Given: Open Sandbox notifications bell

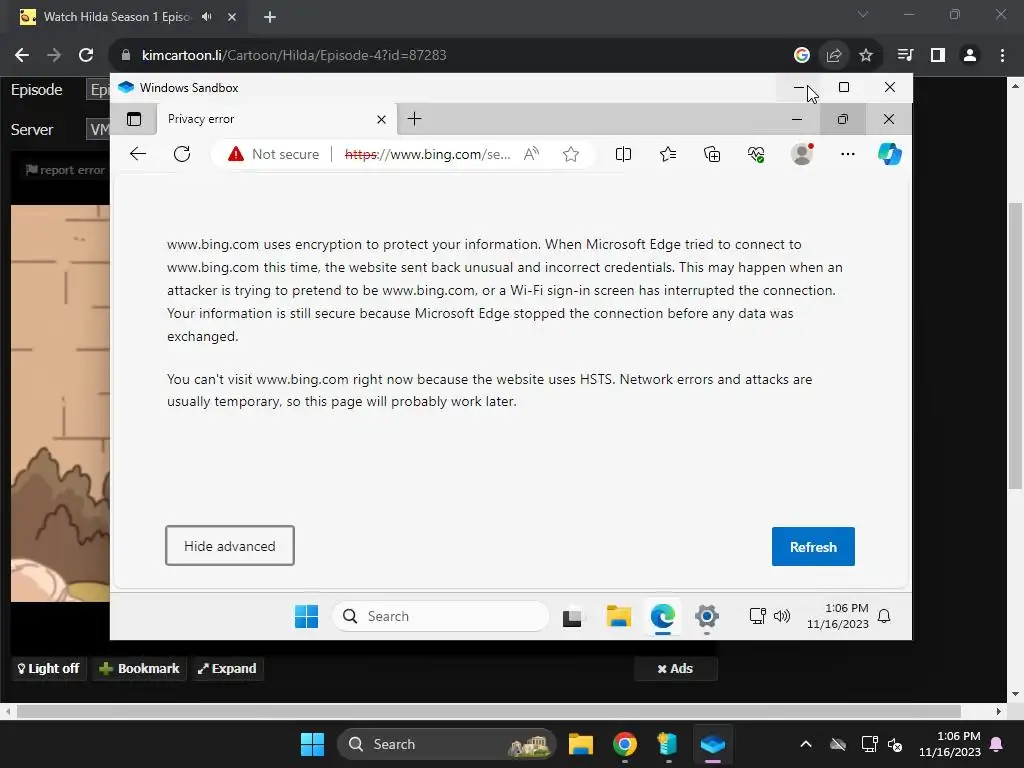Looking at the screenshot, I should pos(884,616).
